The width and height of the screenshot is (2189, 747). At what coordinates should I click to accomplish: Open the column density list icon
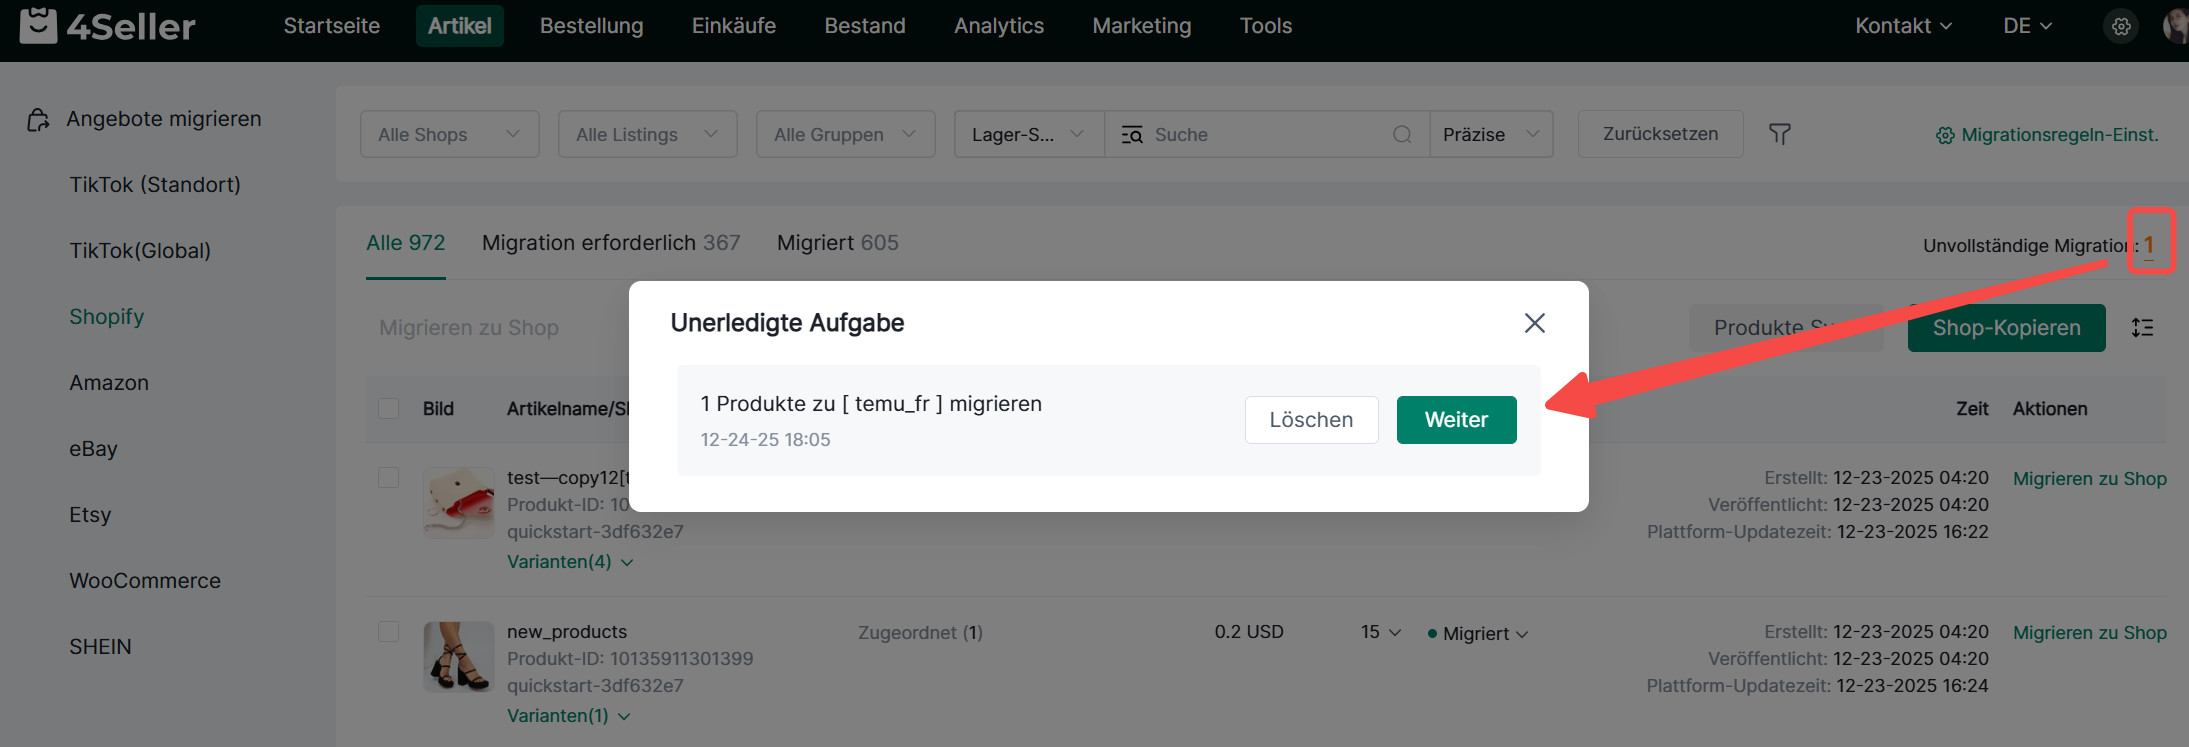pos(2142,328)
